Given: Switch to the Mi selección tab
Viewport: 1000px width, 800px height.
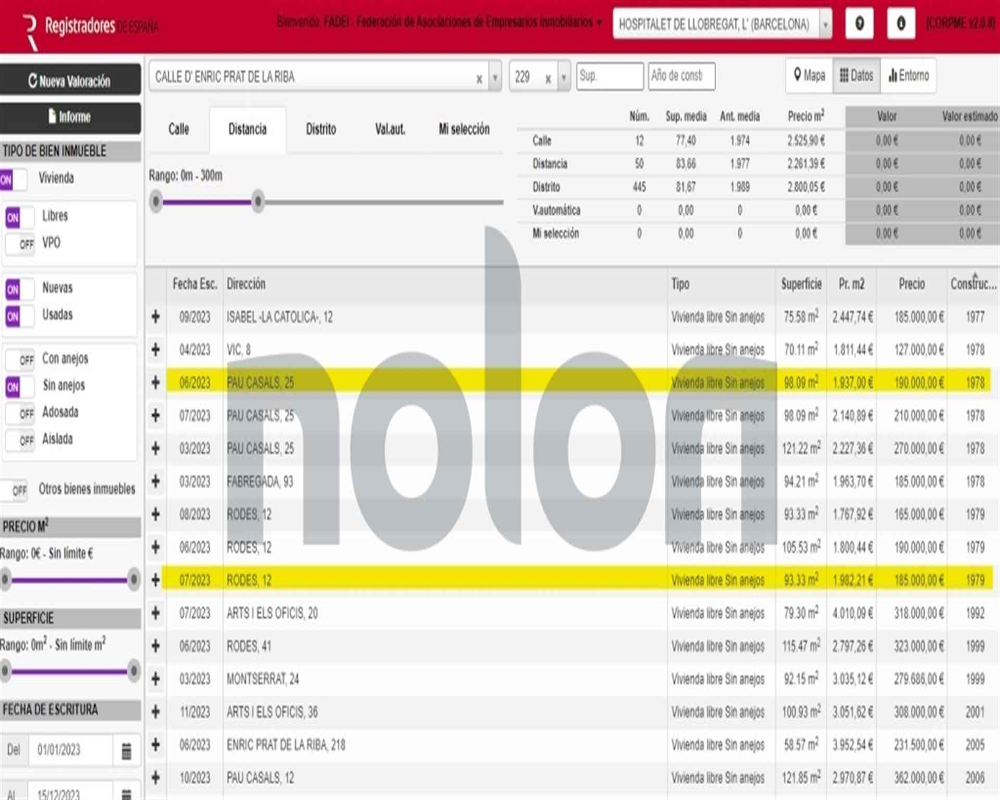Looking at the screenshot, I should (x=464, y=130).
